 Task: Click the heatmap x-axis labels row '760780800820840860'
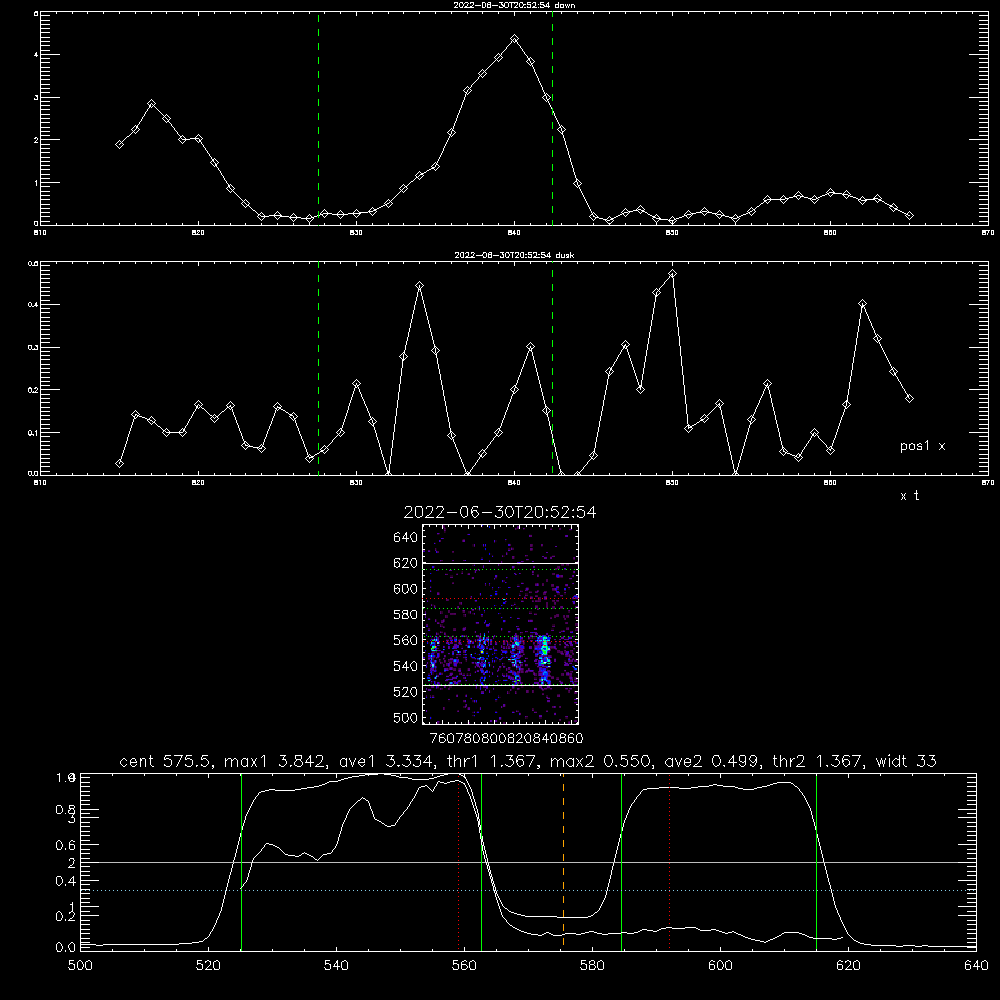click(507, 738)
